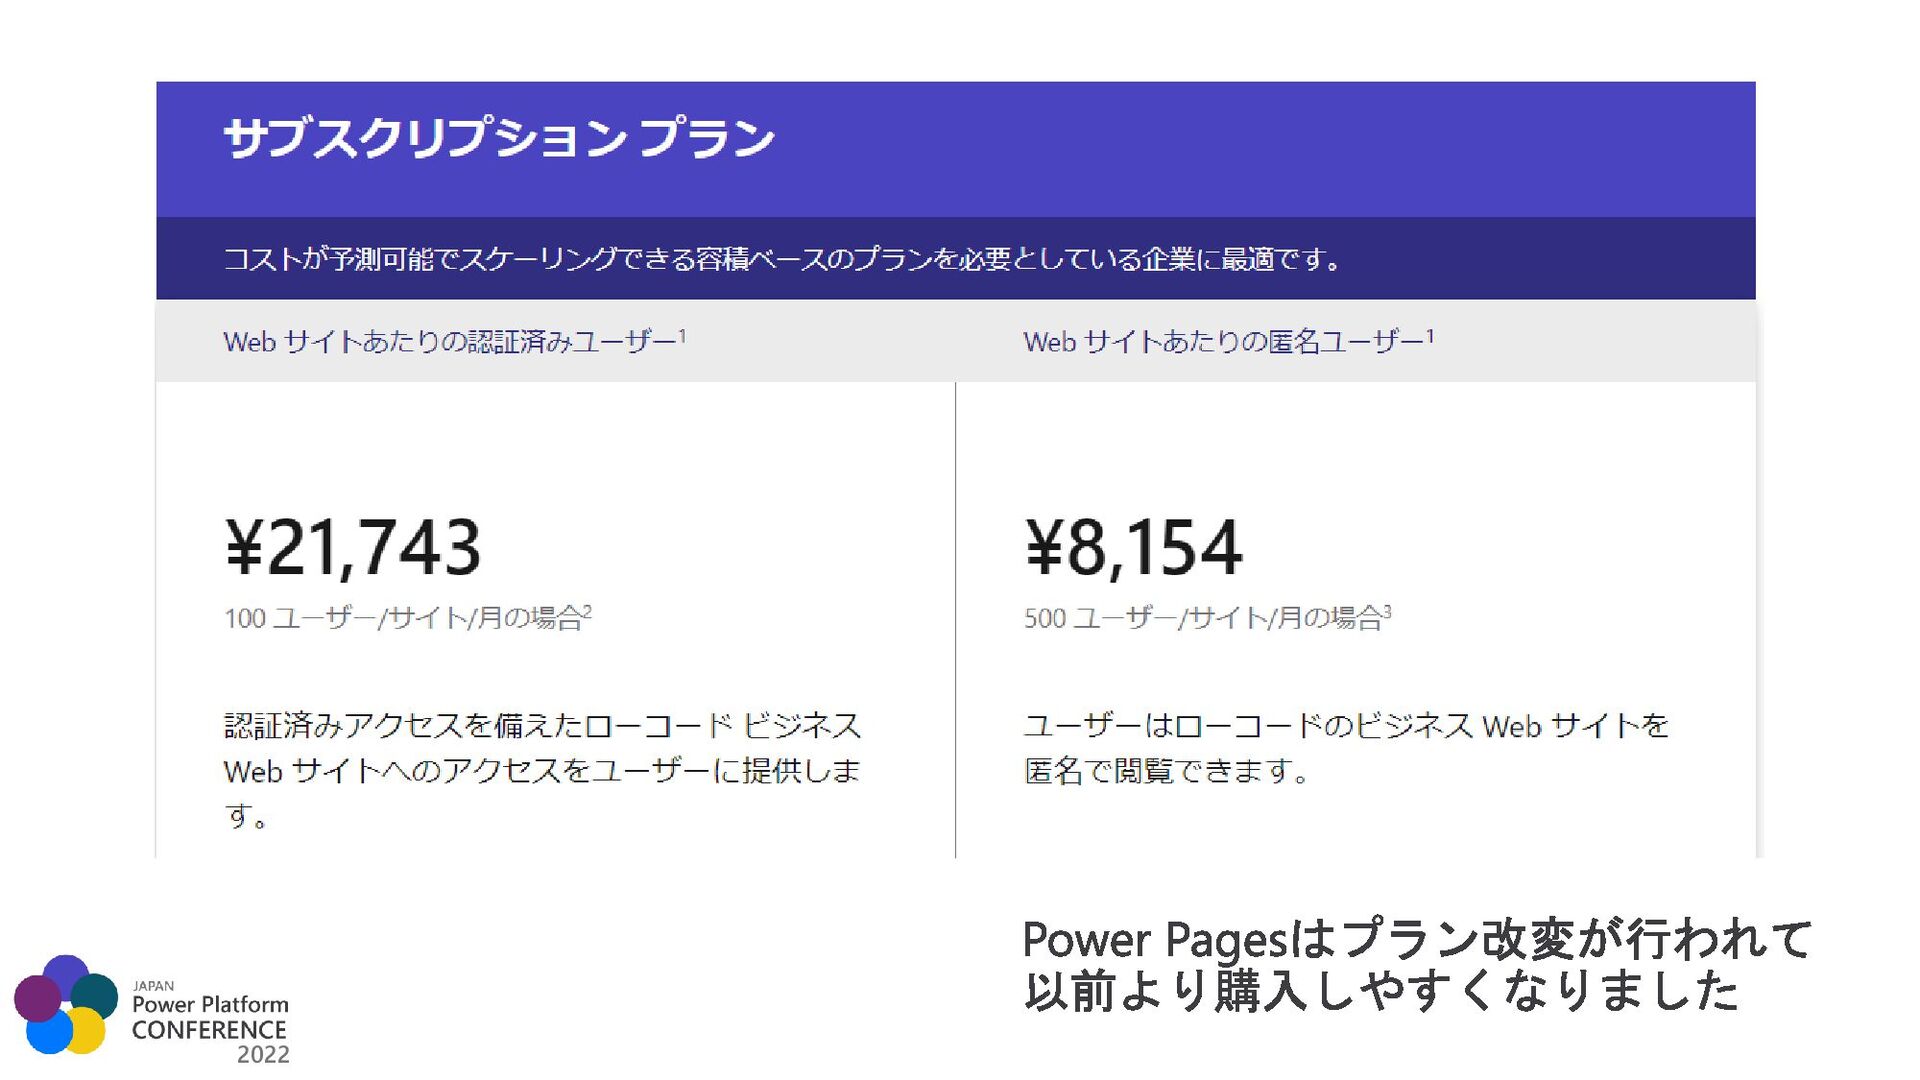Click footnote 2 superscript after 月の場合
This screenshot has width=1920, height=1080.
point(588,611)
